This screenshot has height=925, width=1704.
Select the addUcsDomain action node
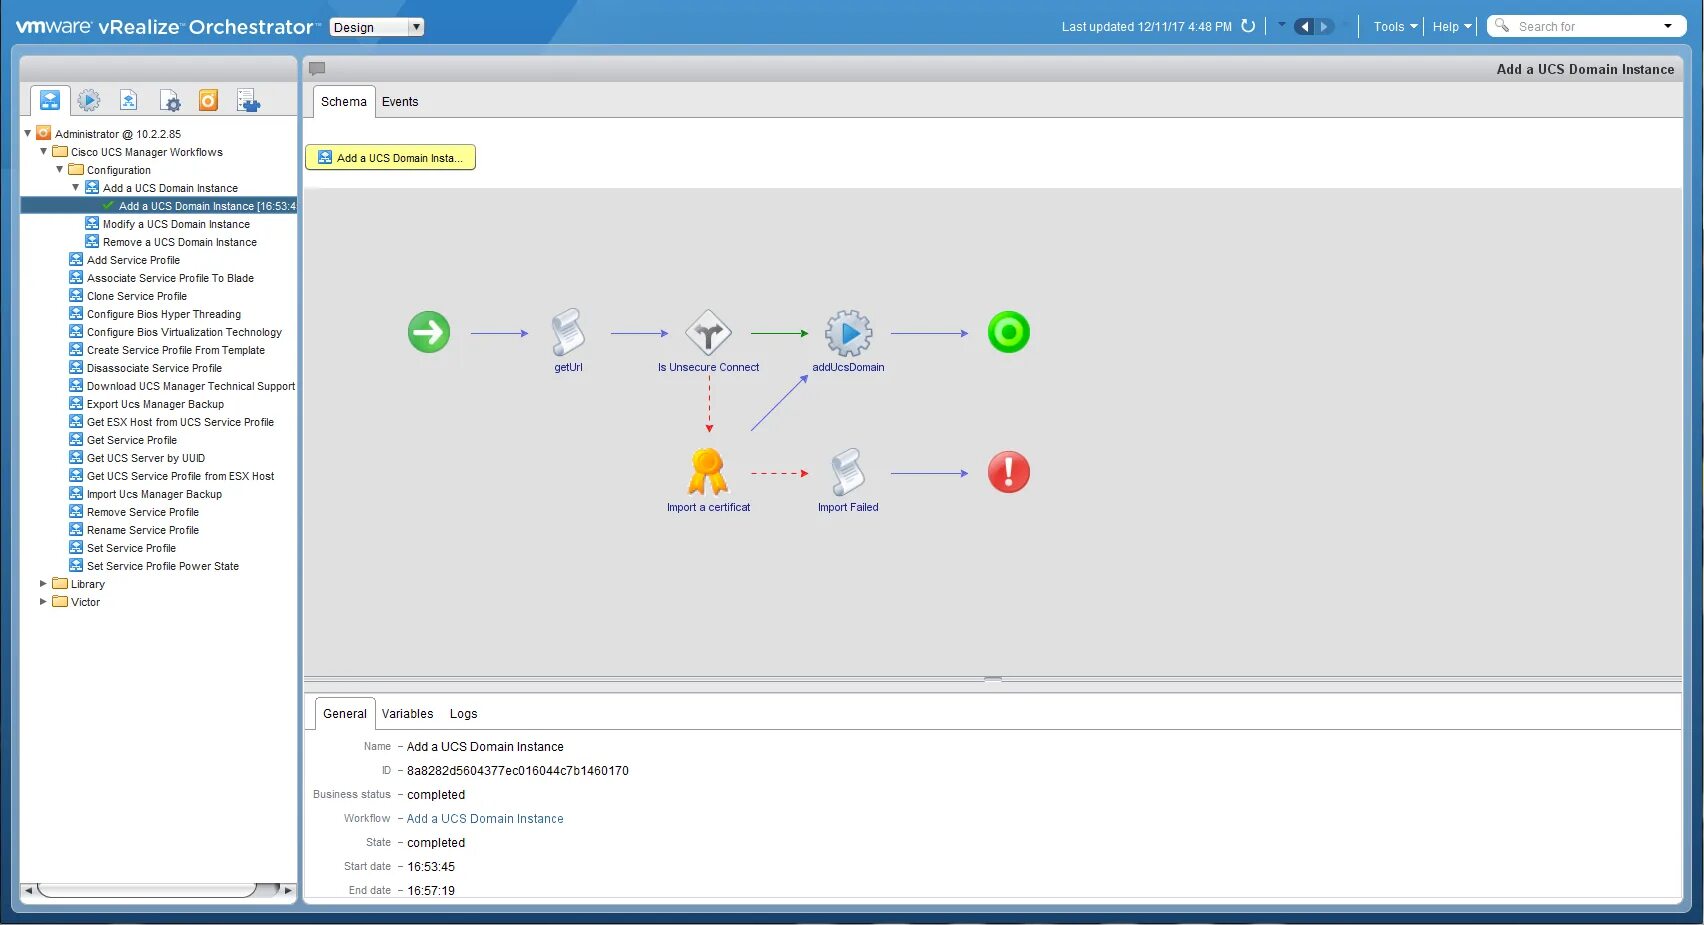[848, 333]
